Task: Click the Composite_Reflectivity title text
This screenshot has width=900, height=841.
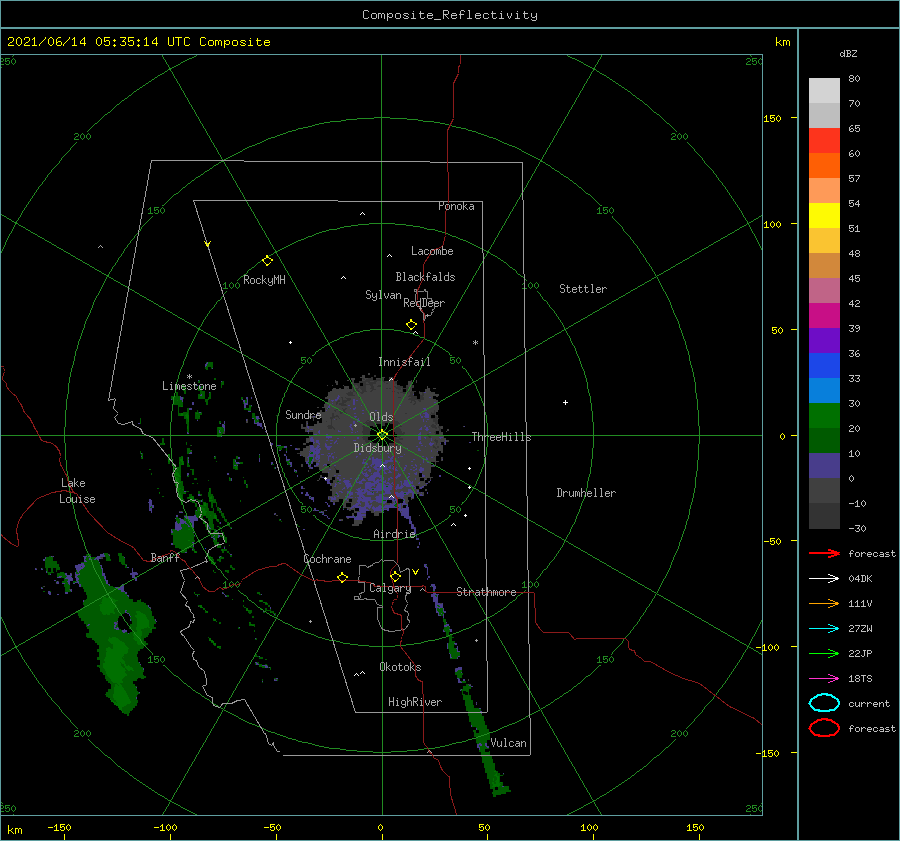Action: [450, 15]
